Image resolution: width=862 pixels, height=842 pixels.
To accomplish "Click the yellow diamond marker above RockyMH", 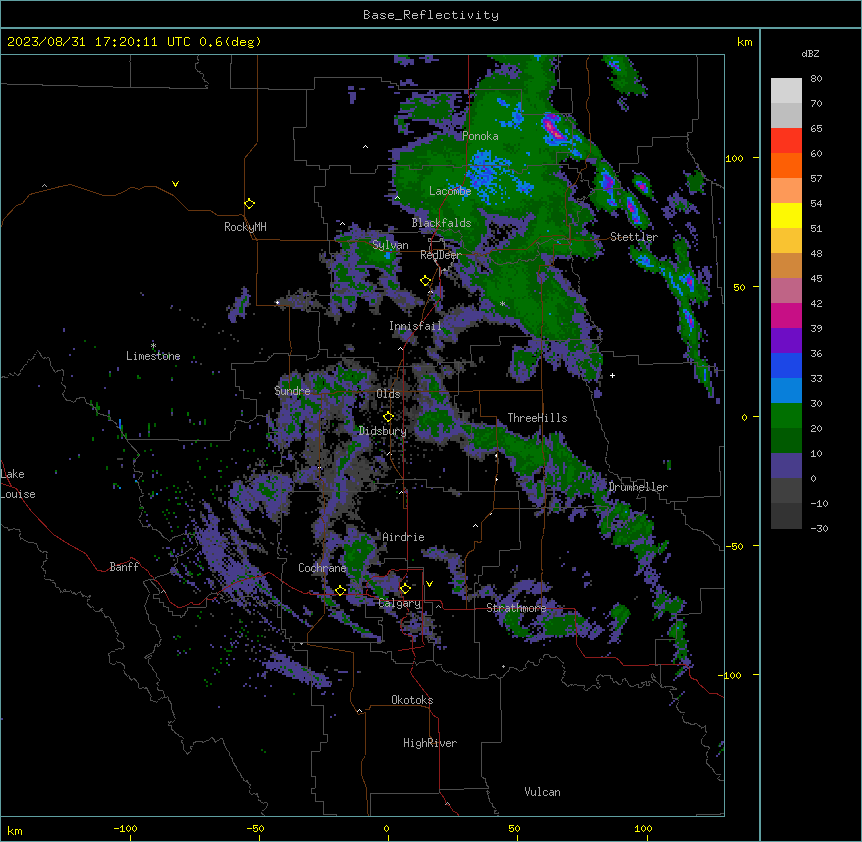I will 250,204.
